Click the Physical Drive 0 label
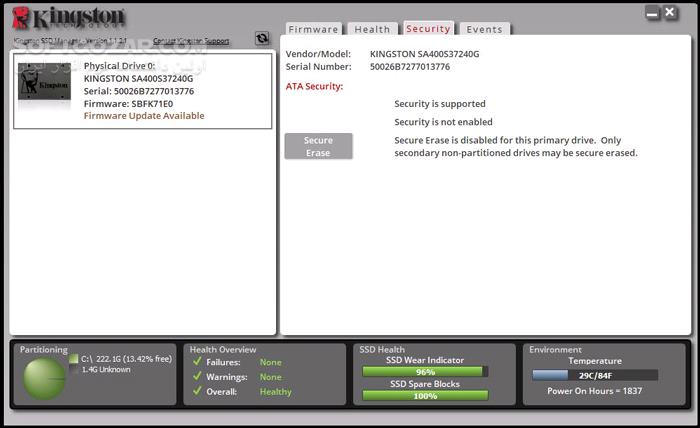Image resolution: width=700 pixels, height=428 pixels. [119, 66]
